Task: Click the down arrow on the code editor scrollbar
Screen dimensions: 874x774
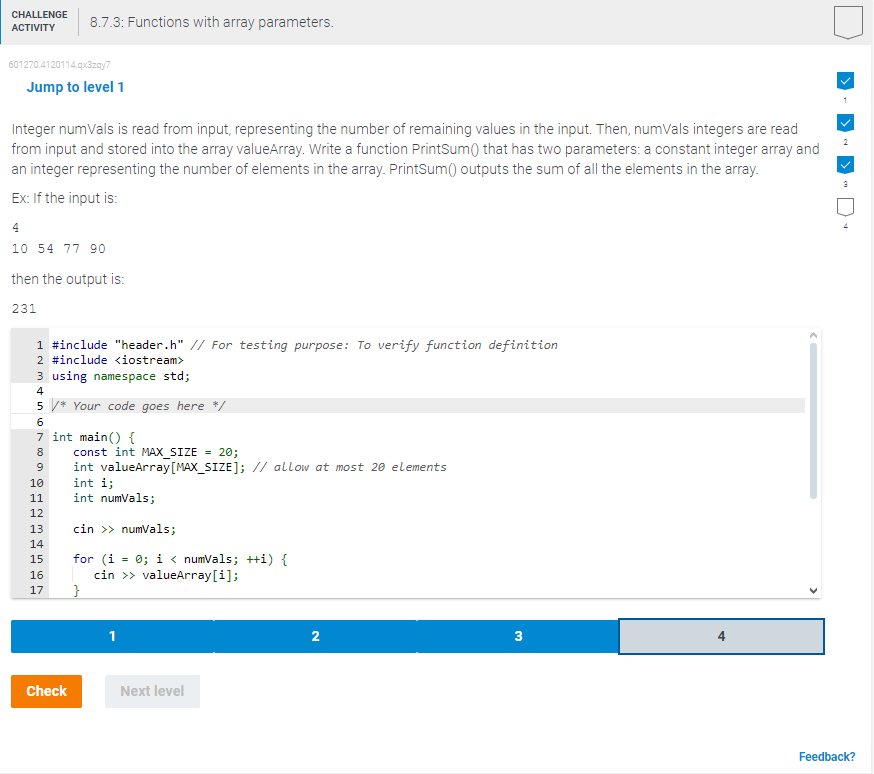Action: tap(813, 589)
